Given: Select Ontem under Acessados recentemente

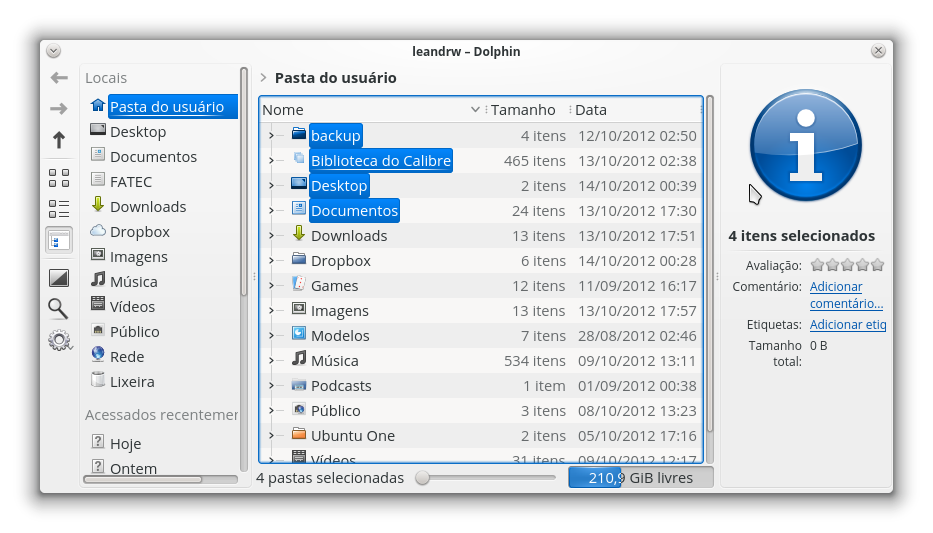Looking at the screenshot, I should (x=133, y=469).
